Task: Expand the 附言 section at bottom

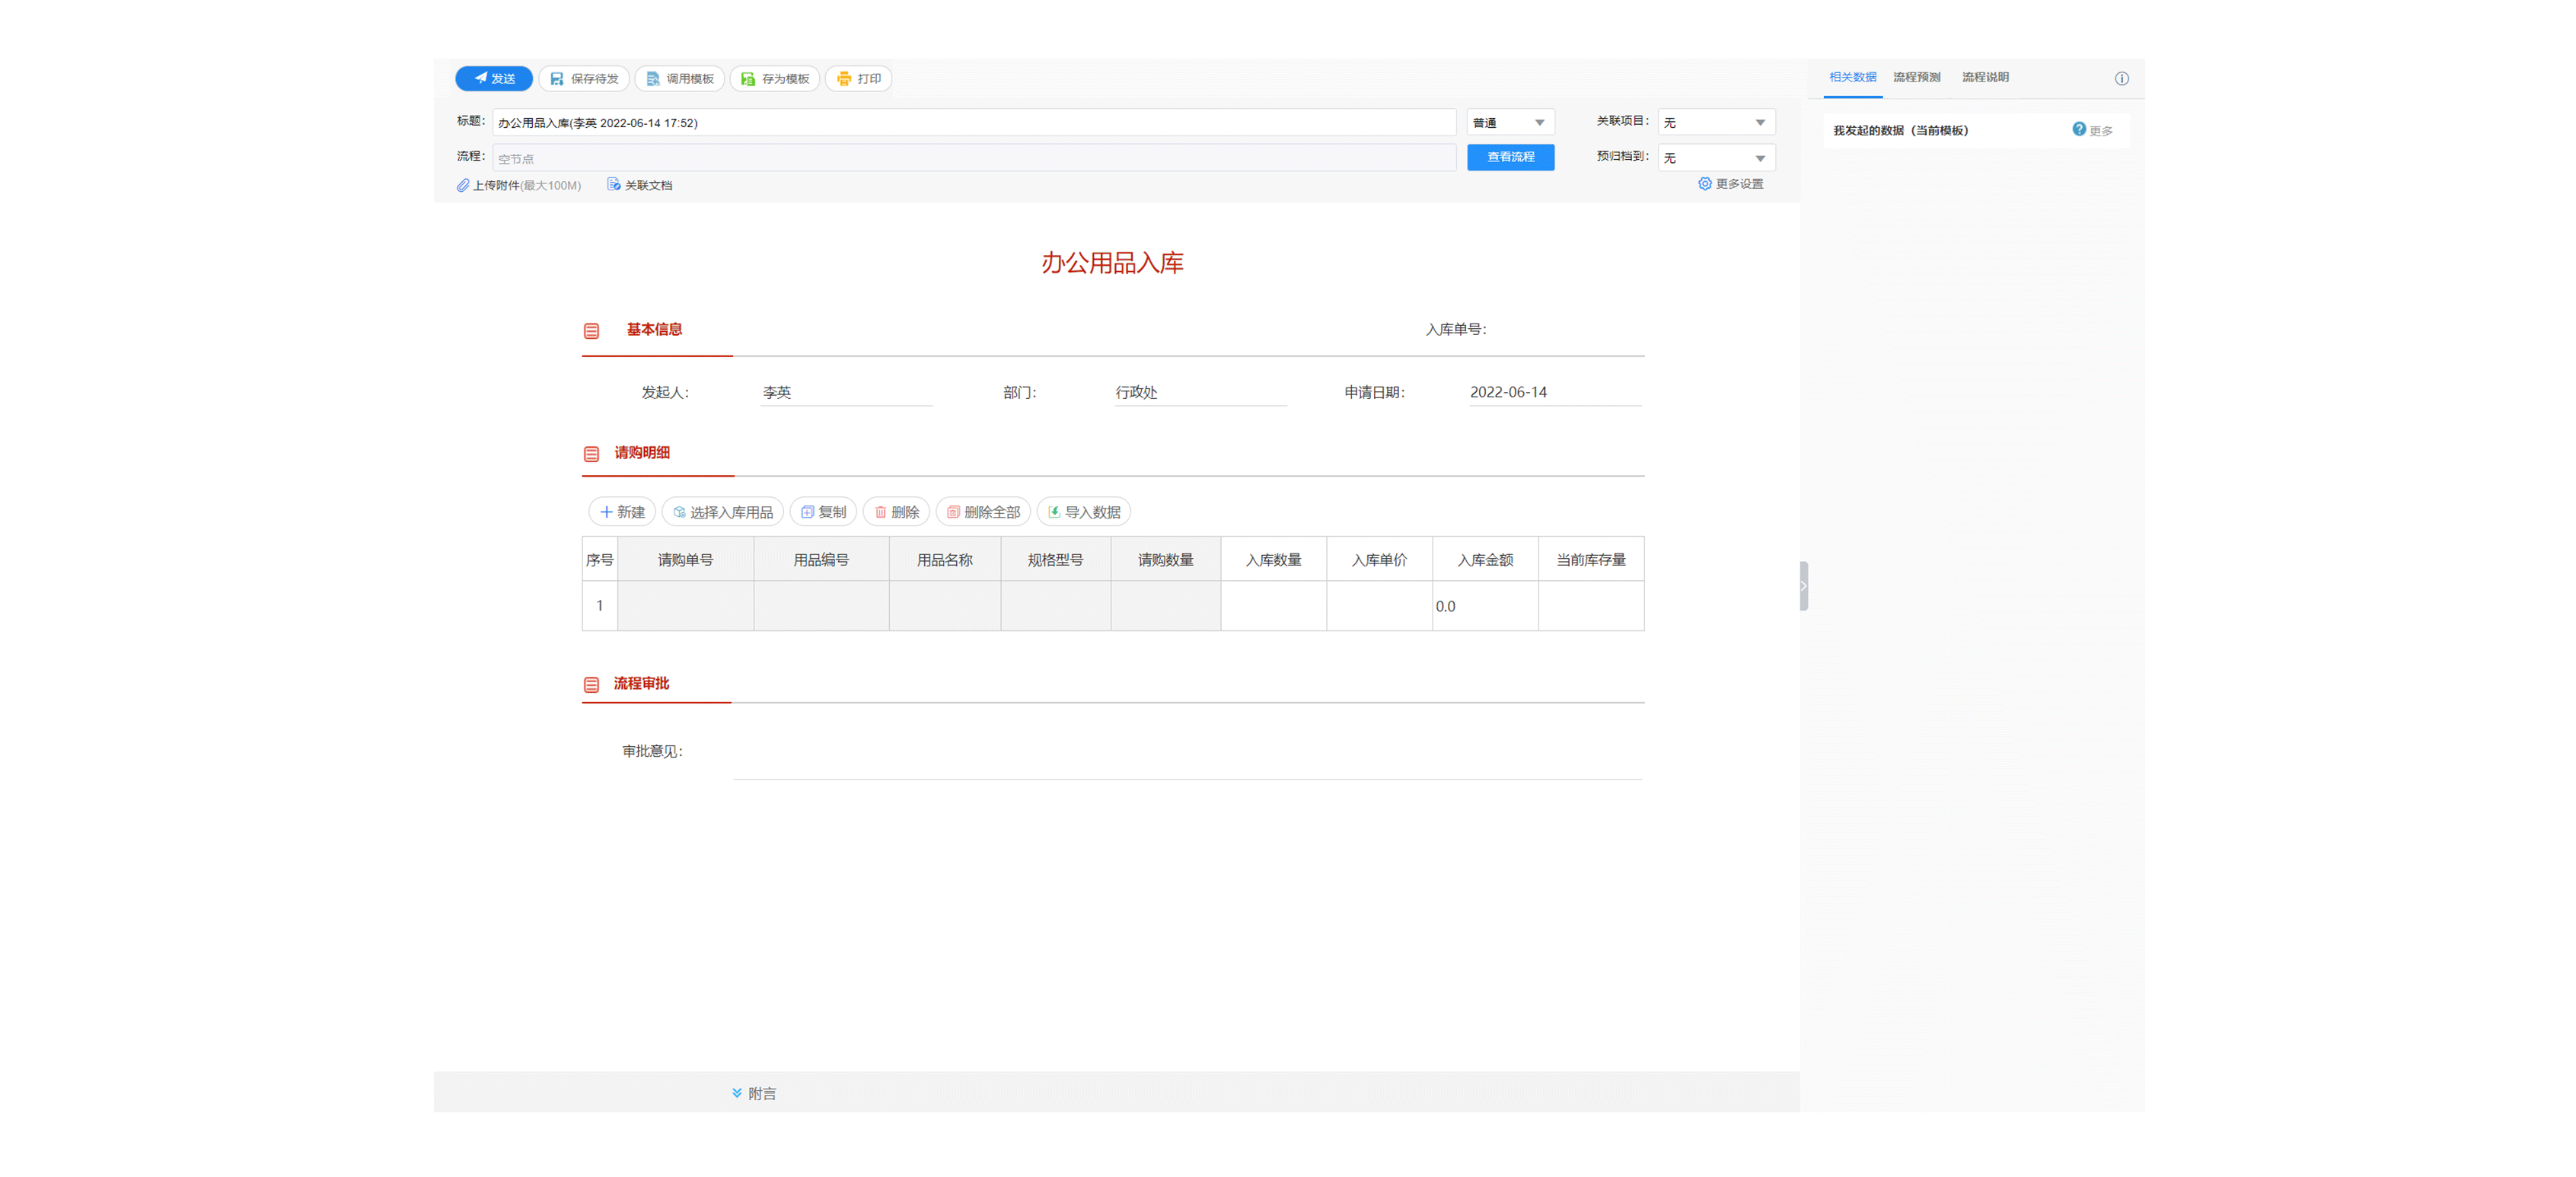Action: coord(753,1093)
